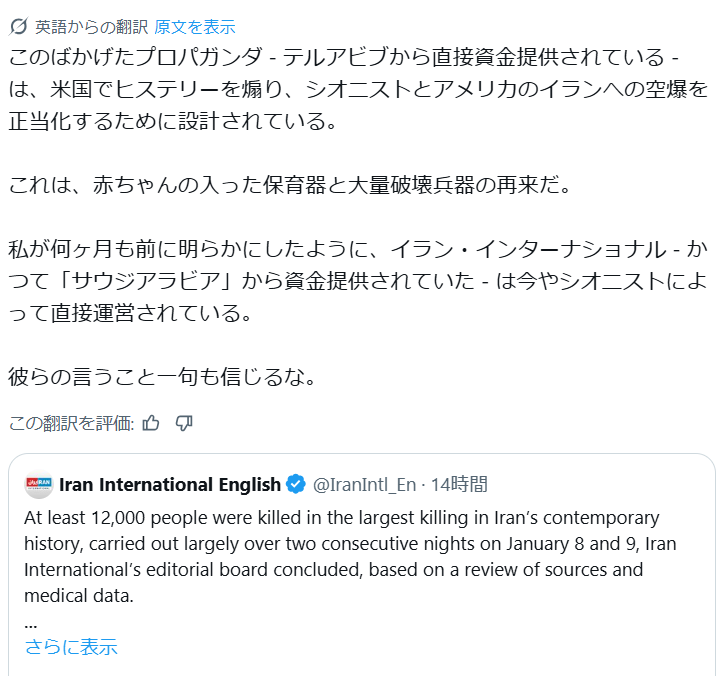Show the original text via 原文を表示
Image resolution: width=720 pixels, height=676 pixels.
(x=195, y=27)
